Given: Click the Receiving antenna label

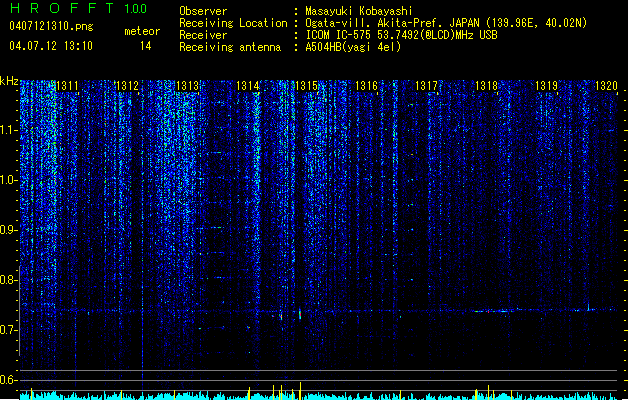Looking at the screenshot, I should click(230, 47).
